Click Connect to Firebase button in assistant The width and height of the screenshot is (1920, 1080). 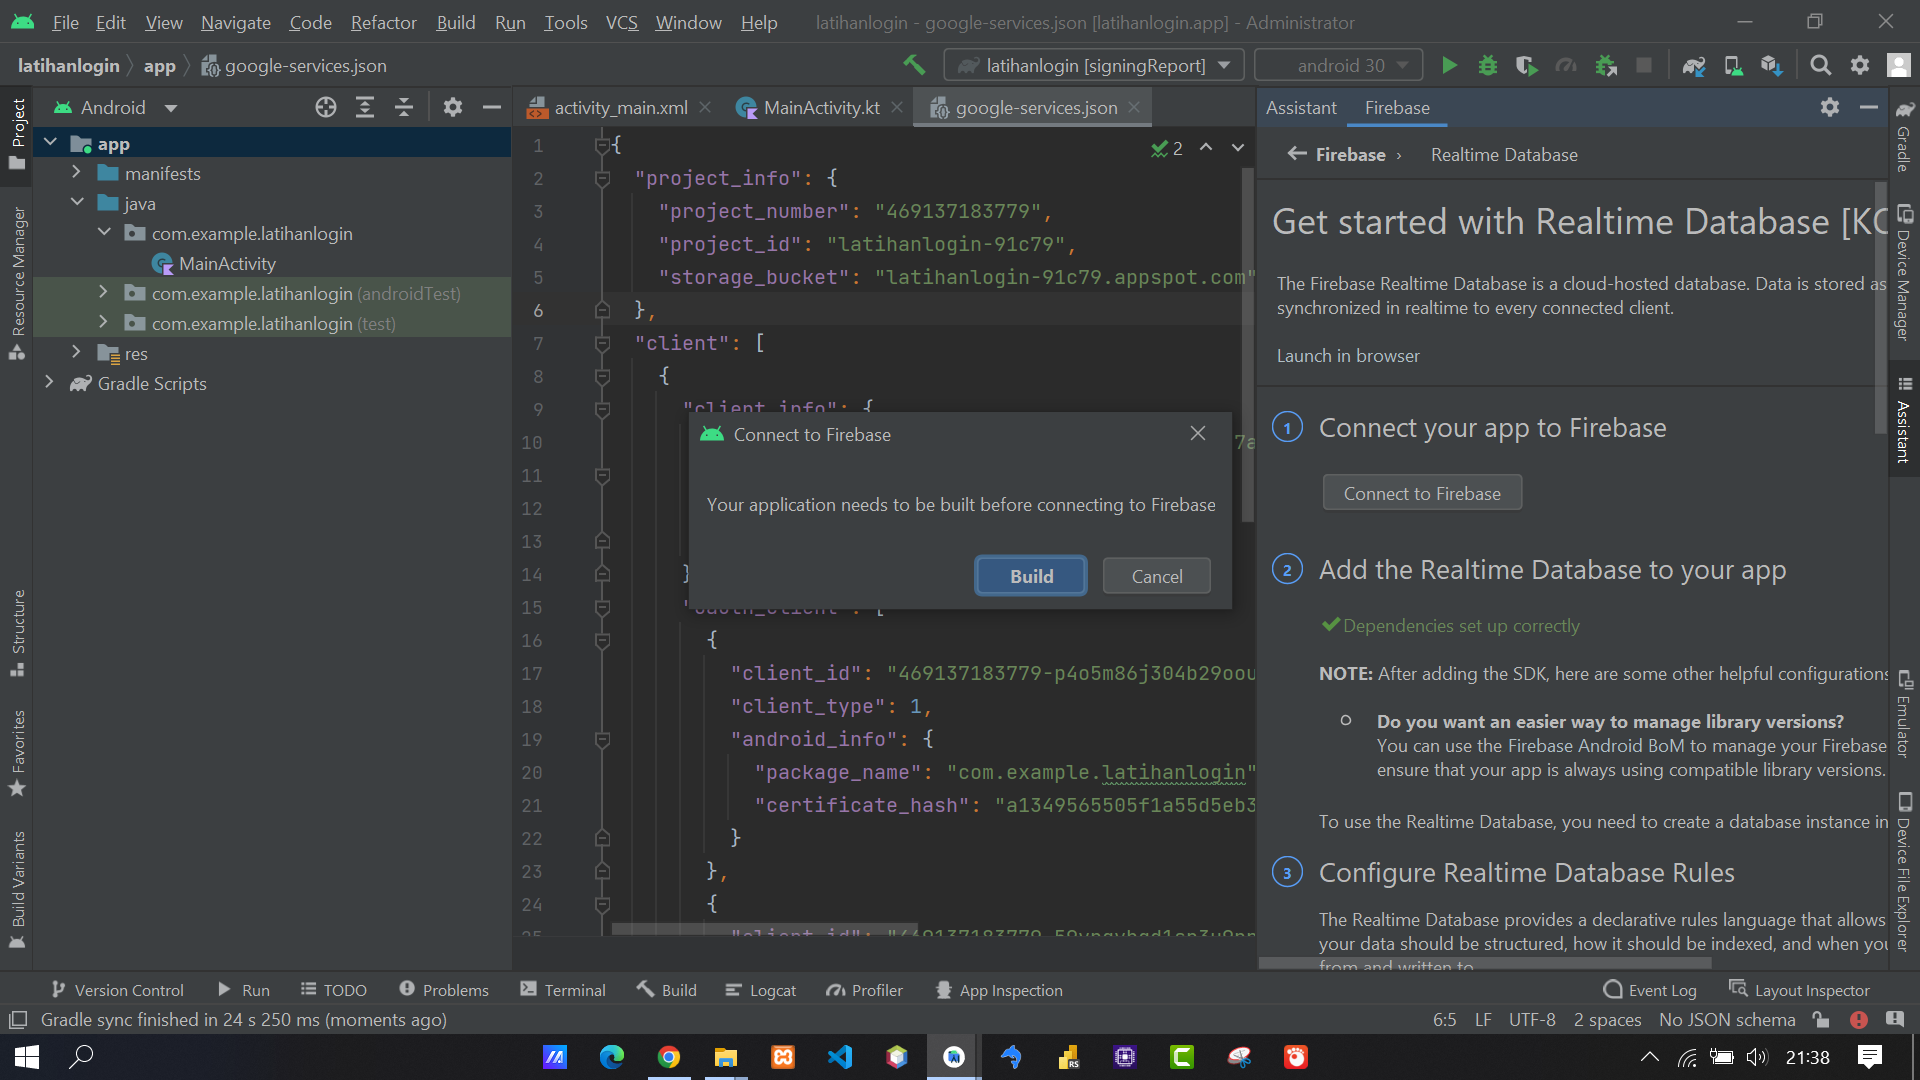(1422, 493)
